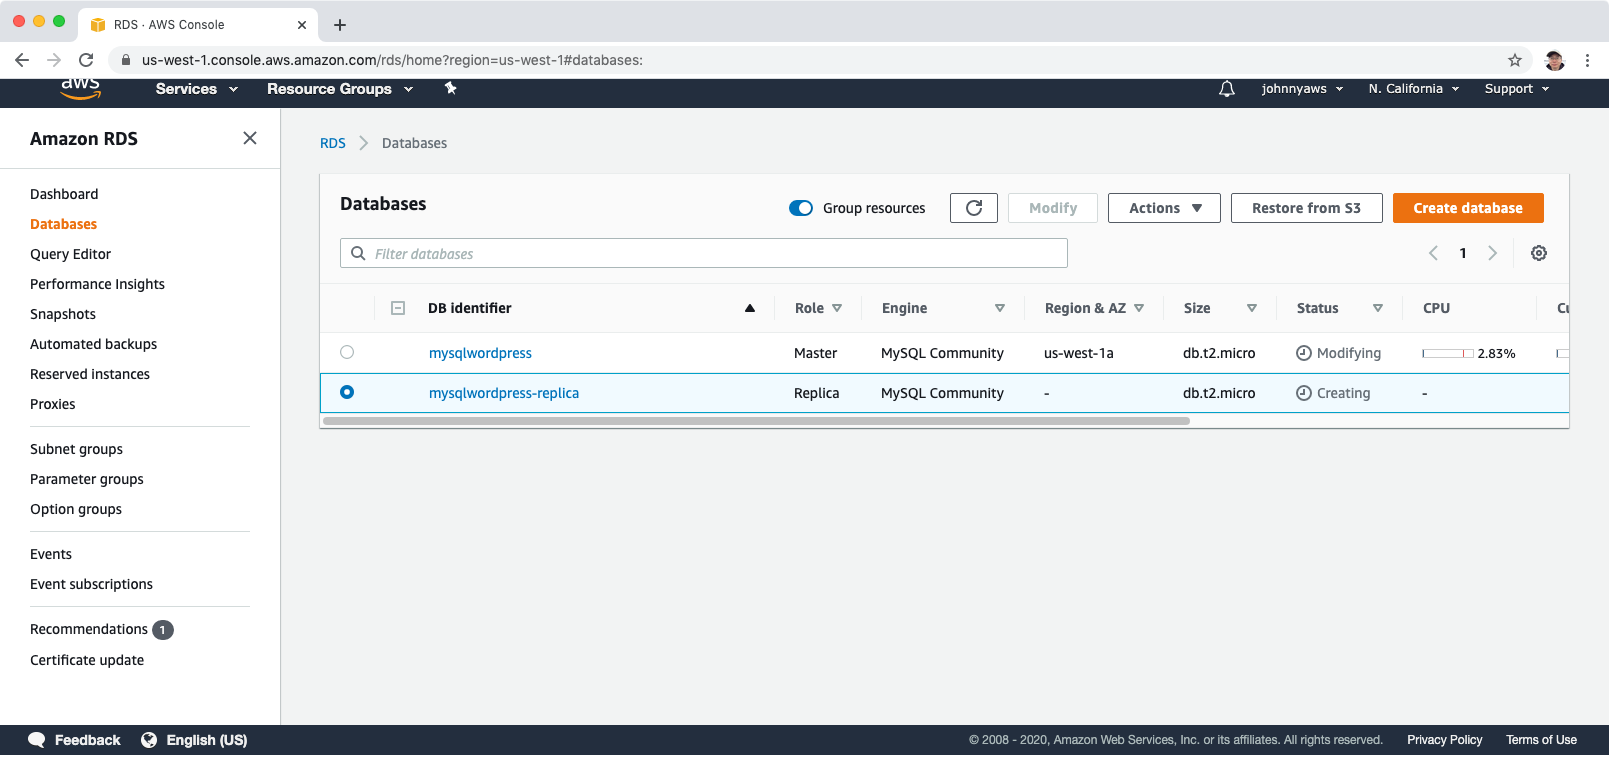The image size is (1609, 766).
Task: Click the Creating status clock icon
Action: tap(1304, 393)
